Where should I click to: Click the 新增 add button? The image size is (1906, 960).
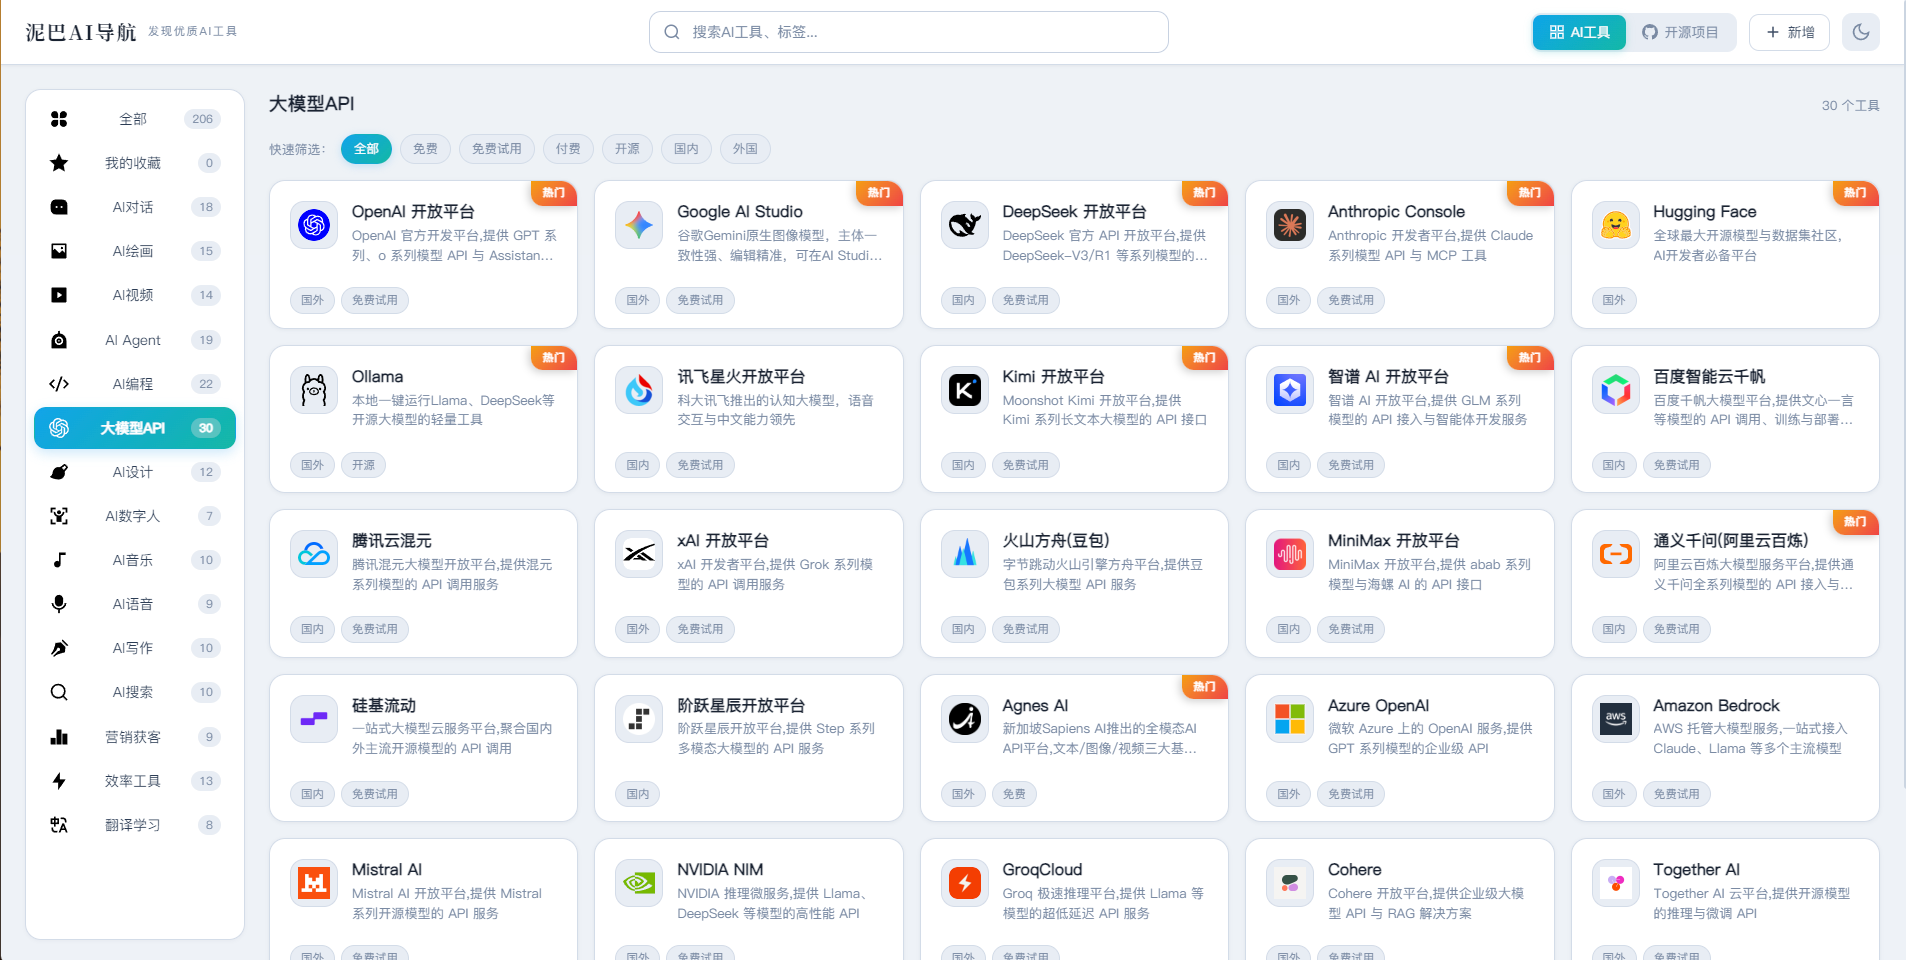(1789, 32)
